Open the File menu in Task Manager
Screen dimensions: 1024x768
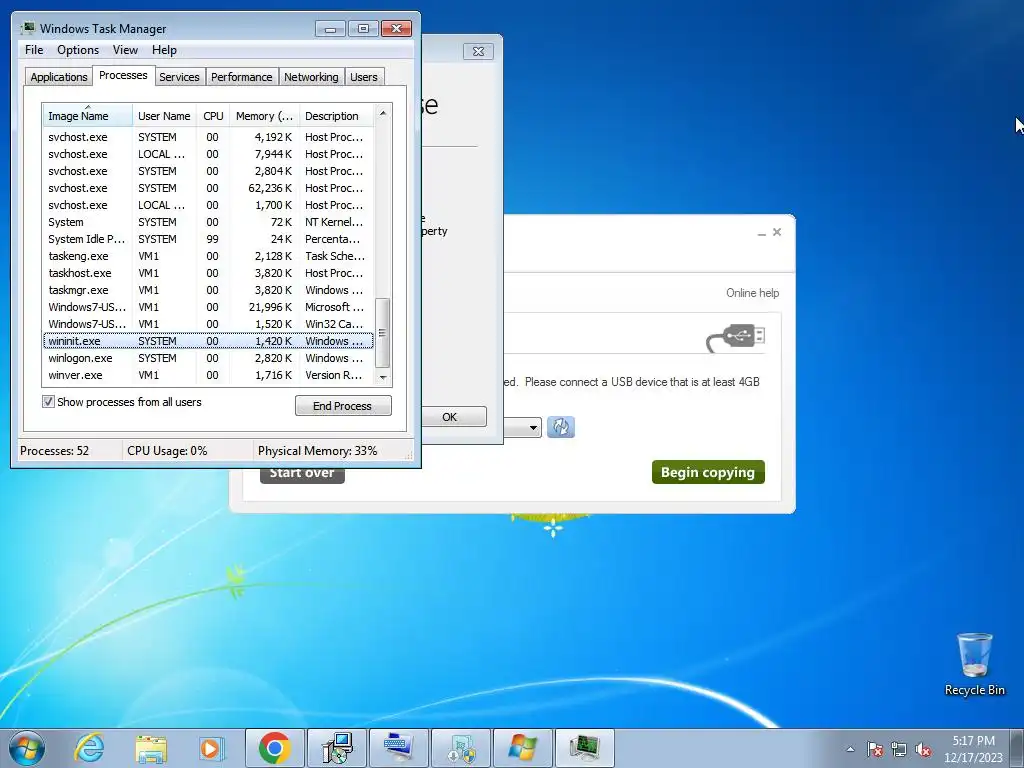point(34,50)
